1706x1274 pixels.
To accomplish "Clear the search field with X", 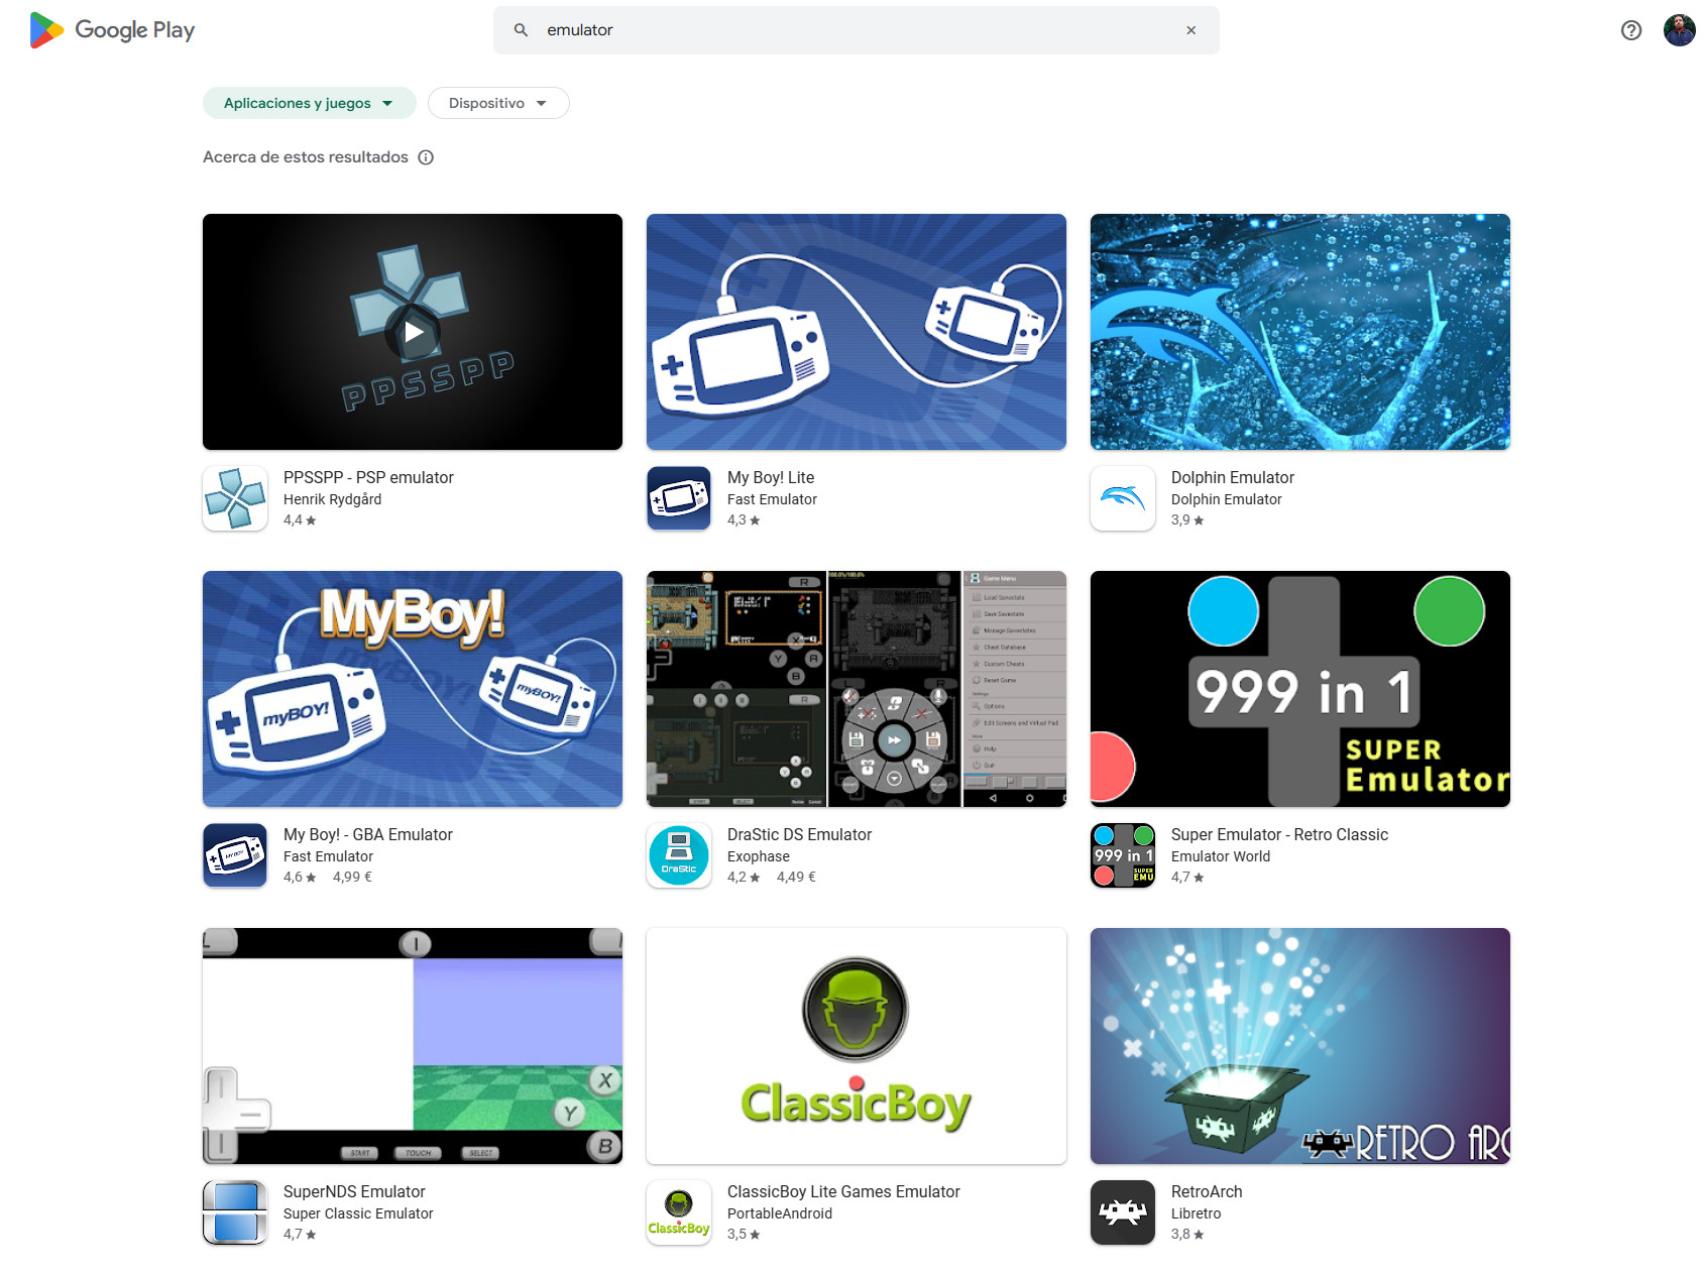I will pyautogui.click(x=1191, y=30).
